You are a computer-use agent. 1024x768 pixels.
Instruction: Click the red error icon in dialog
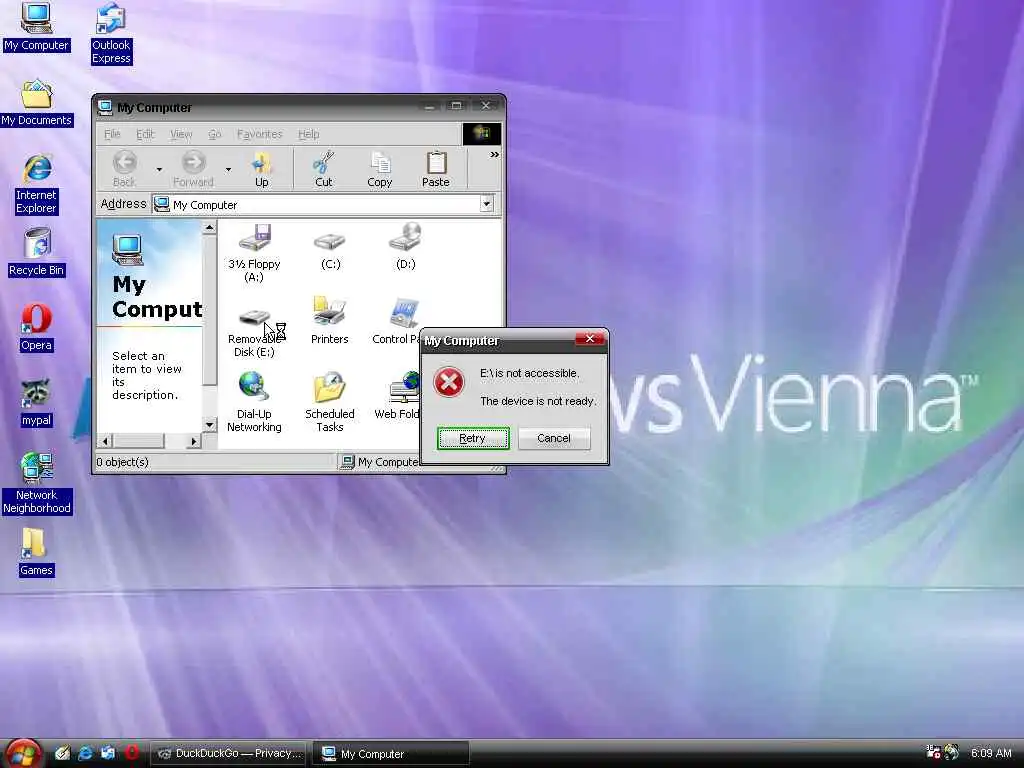point(449,382)
